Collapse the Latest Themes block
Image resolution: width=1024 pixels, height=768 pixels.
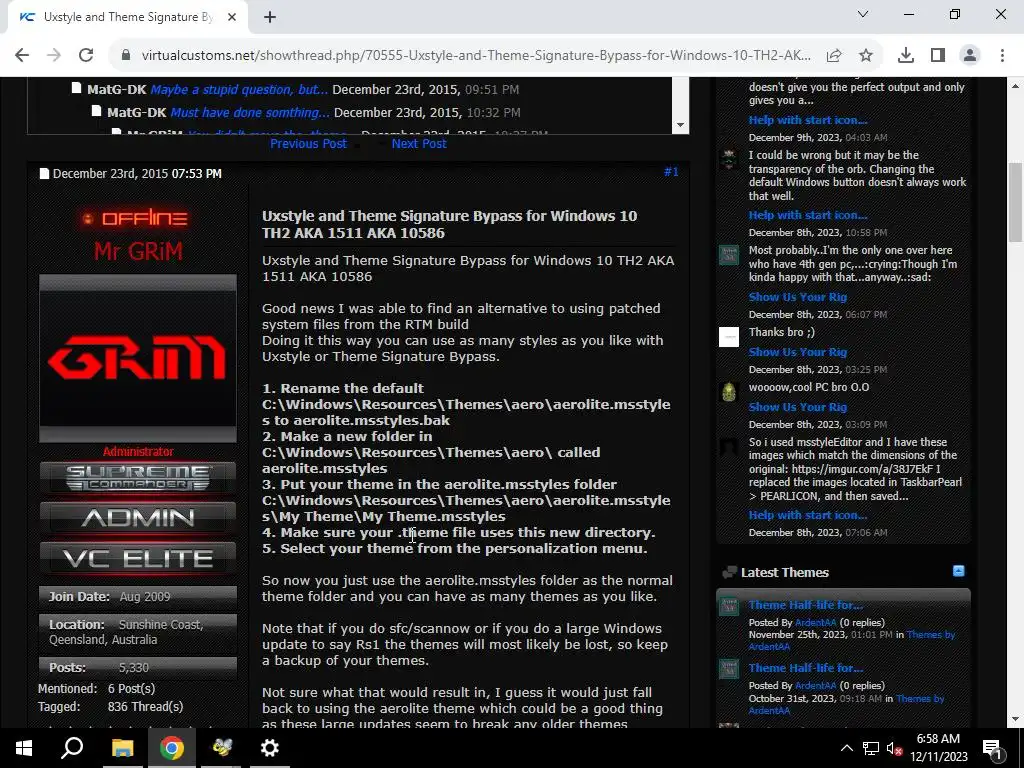pos(958,571)
